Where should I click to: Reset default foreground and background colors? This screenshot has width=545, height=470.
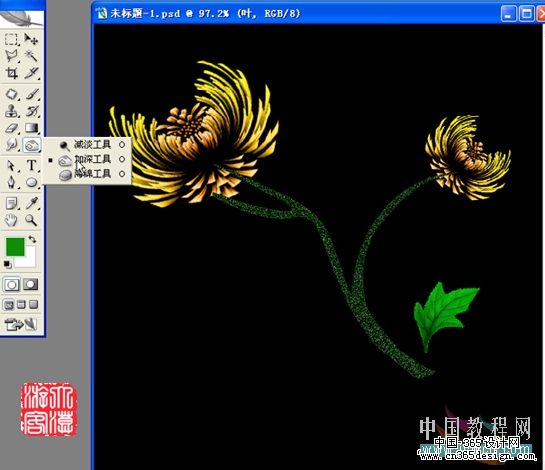(x=7, y=265)
